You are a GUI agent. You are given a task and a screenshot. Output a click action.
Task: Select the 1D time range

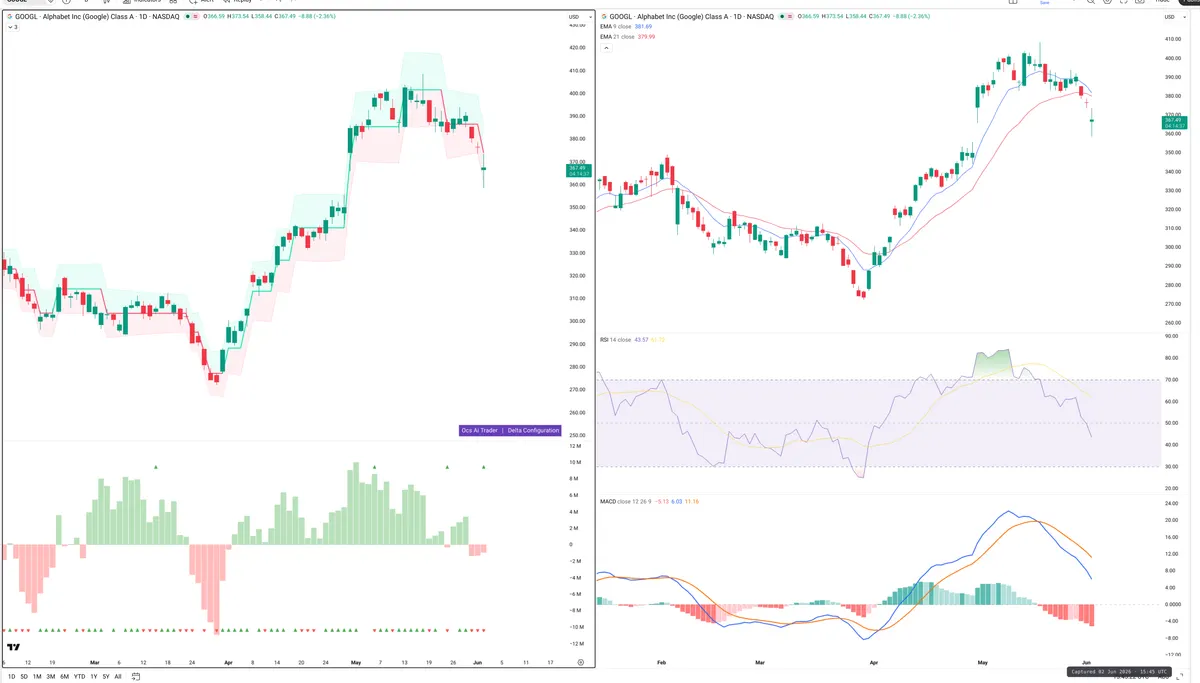tap(12, 676)
